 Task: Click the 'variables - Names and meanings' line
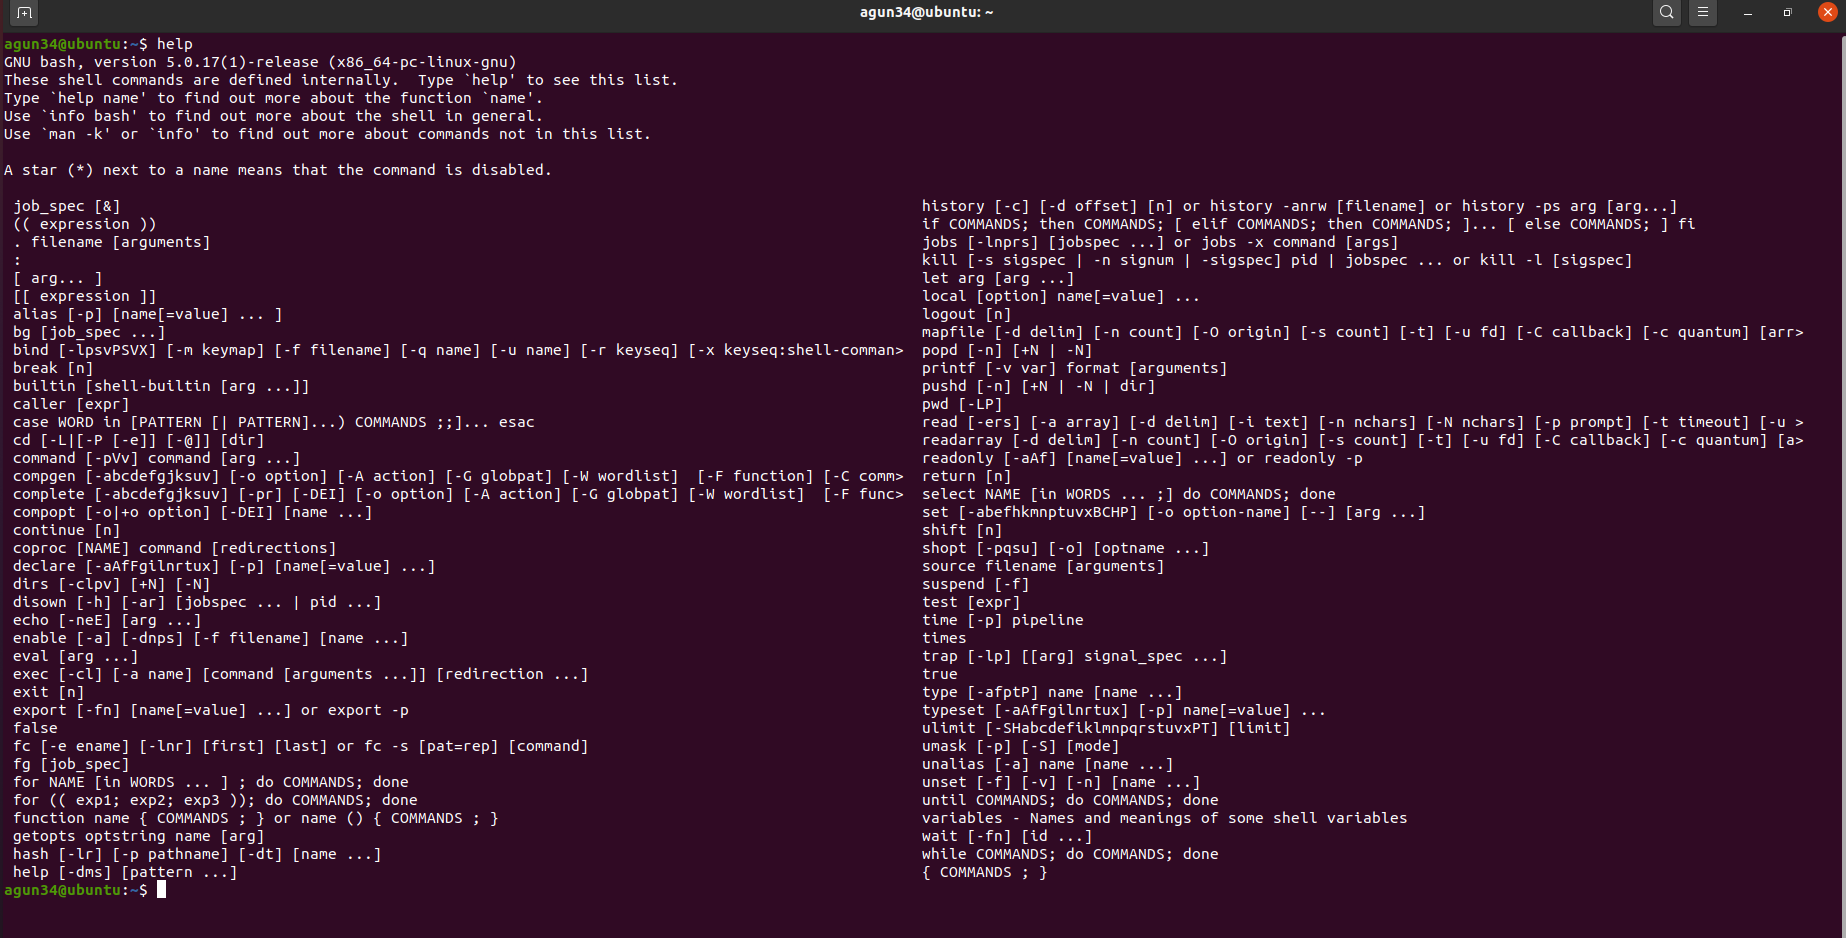(x=1164, y=818)
